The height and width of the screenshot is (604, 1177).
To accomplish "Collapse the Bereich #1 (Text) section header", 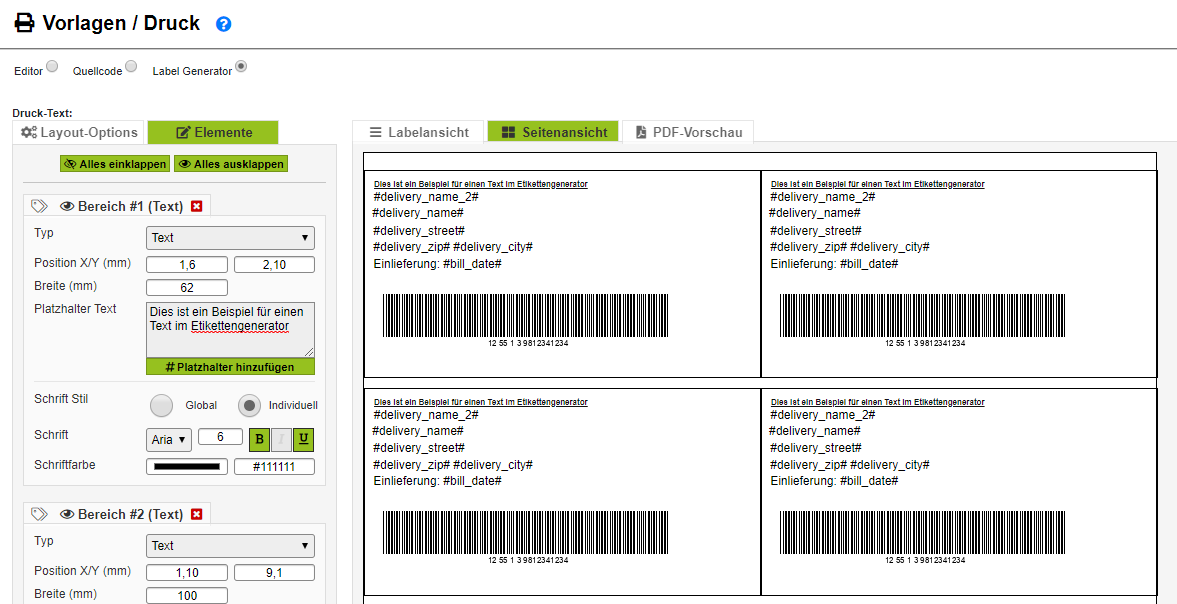I will coord(131,206).
